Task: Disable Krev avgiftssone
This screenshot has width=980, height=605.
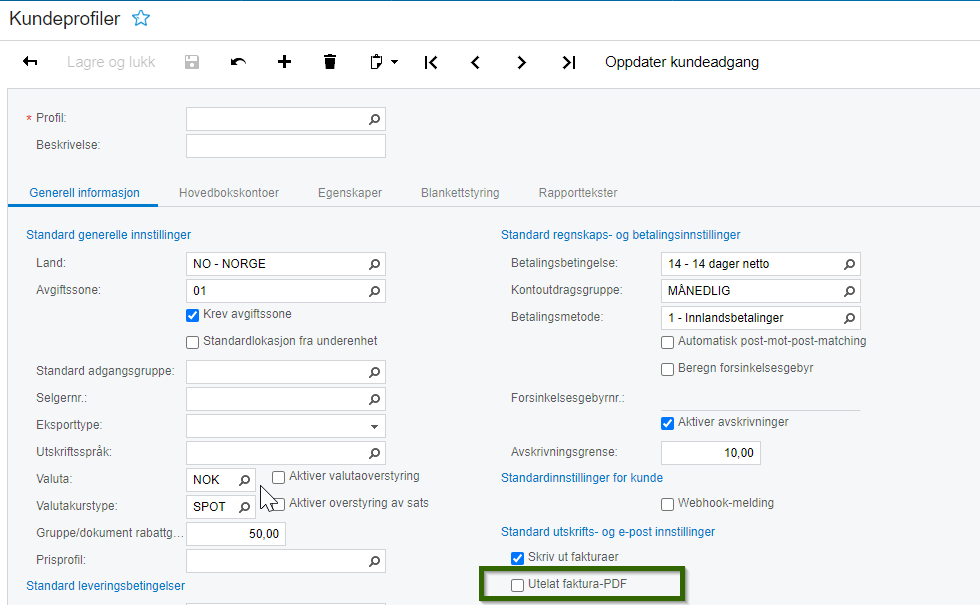Action: point(192,316)
